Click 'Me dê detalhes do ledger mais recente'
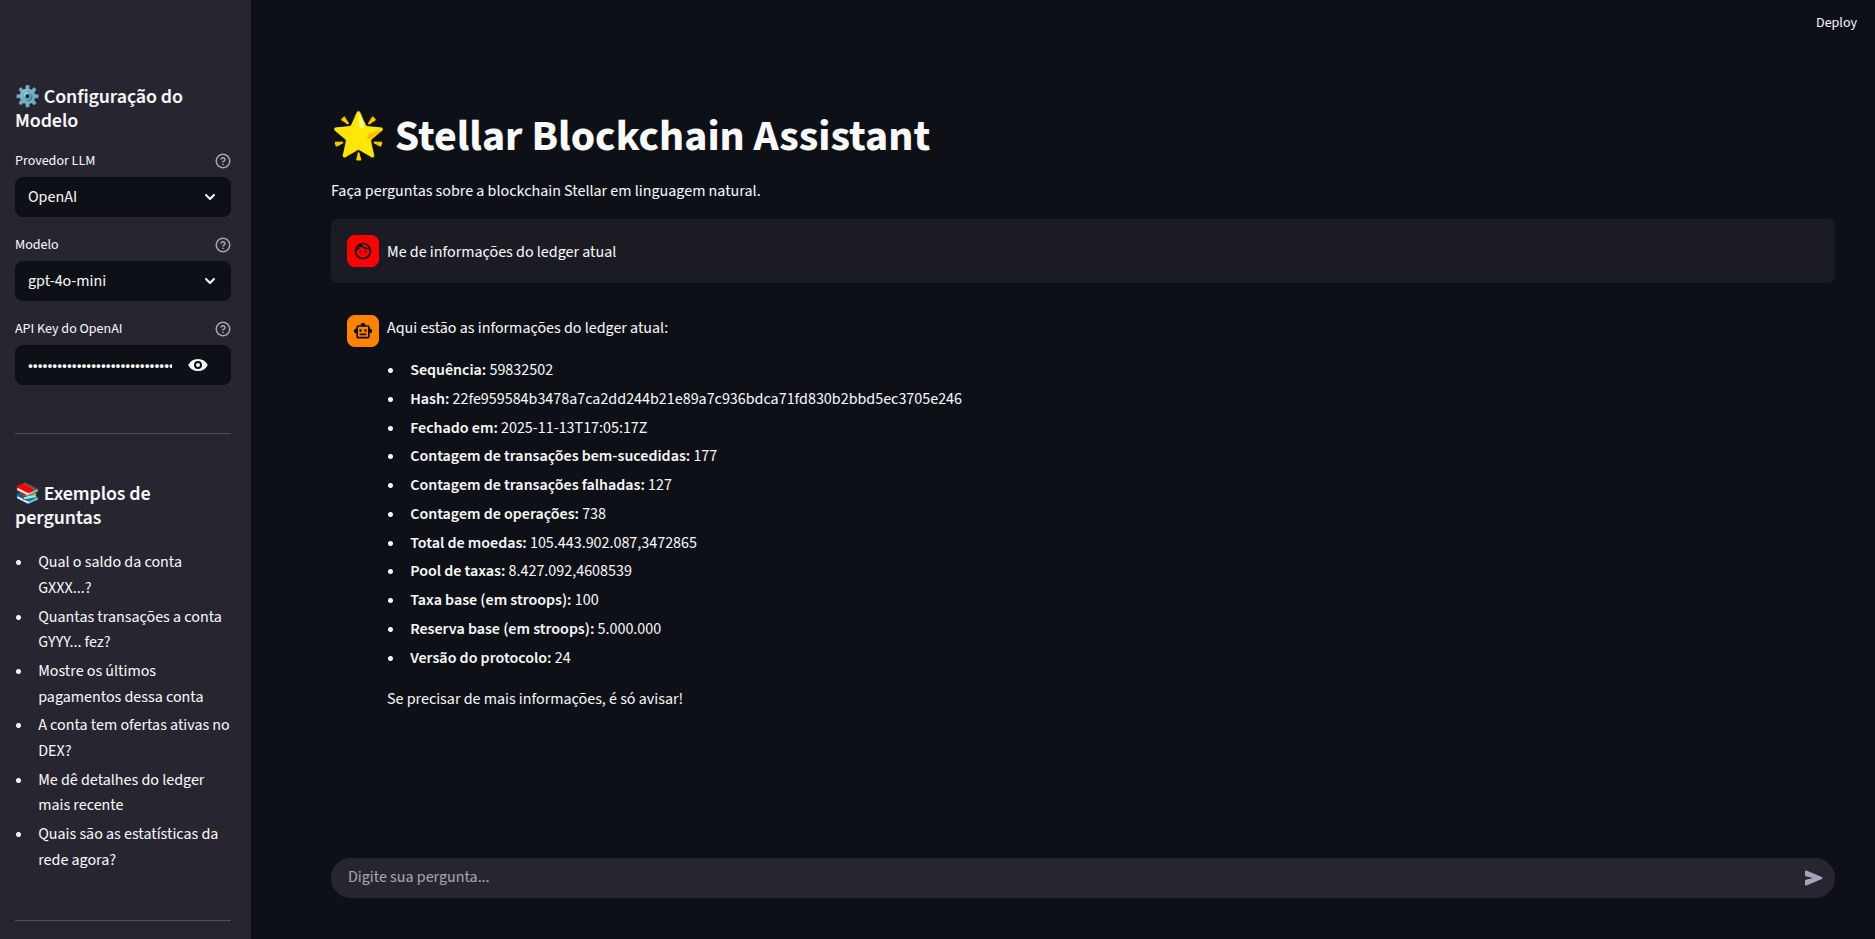 121,791
